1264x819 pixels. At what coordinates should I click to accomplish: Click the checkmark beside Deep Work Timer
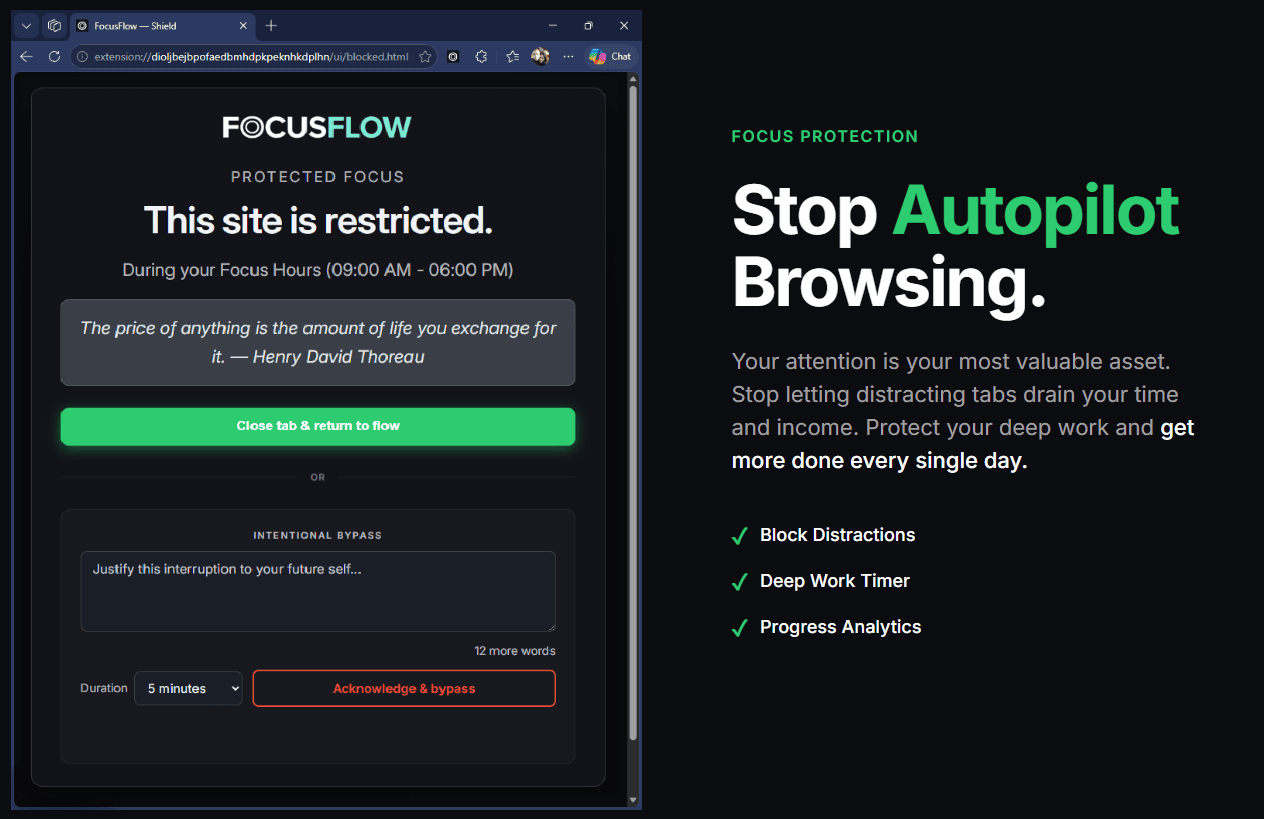(x=739, y=582)
